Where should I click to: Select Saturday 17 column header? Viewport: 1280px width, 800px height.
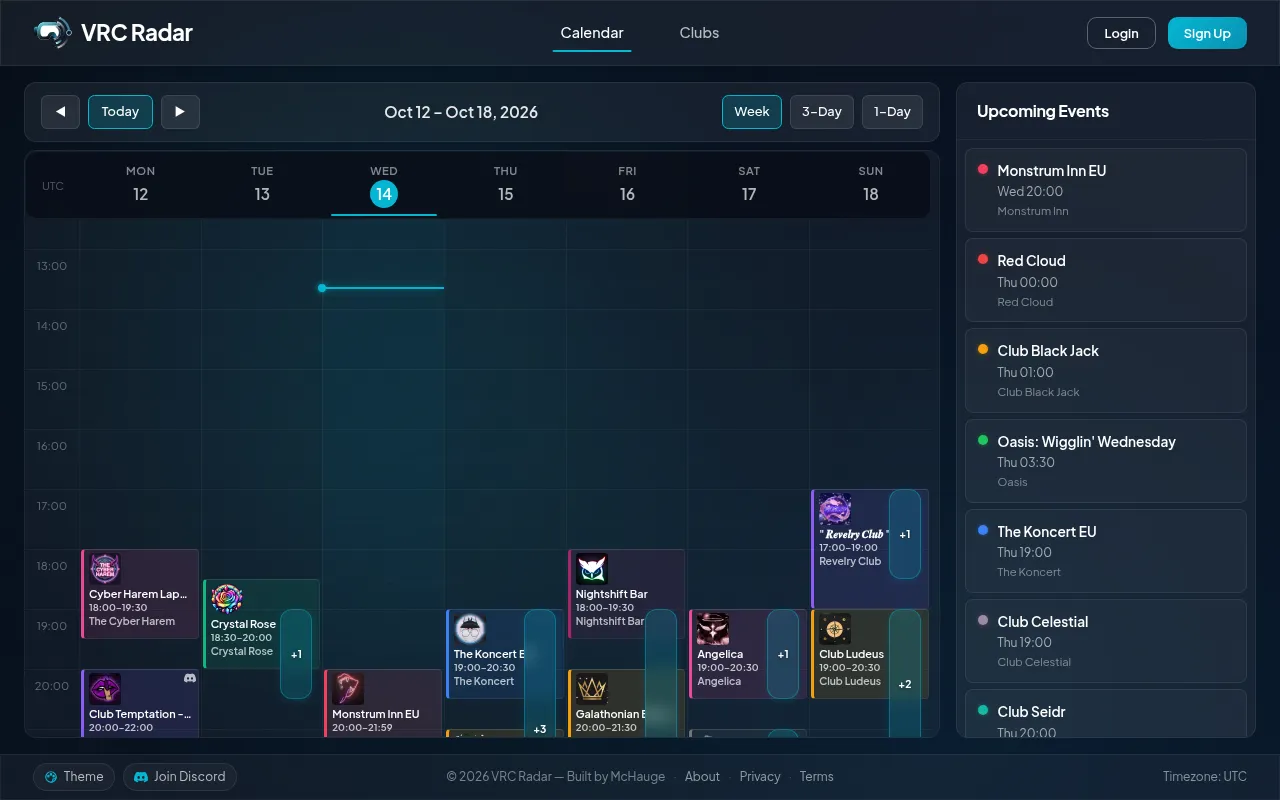(749, 184)
